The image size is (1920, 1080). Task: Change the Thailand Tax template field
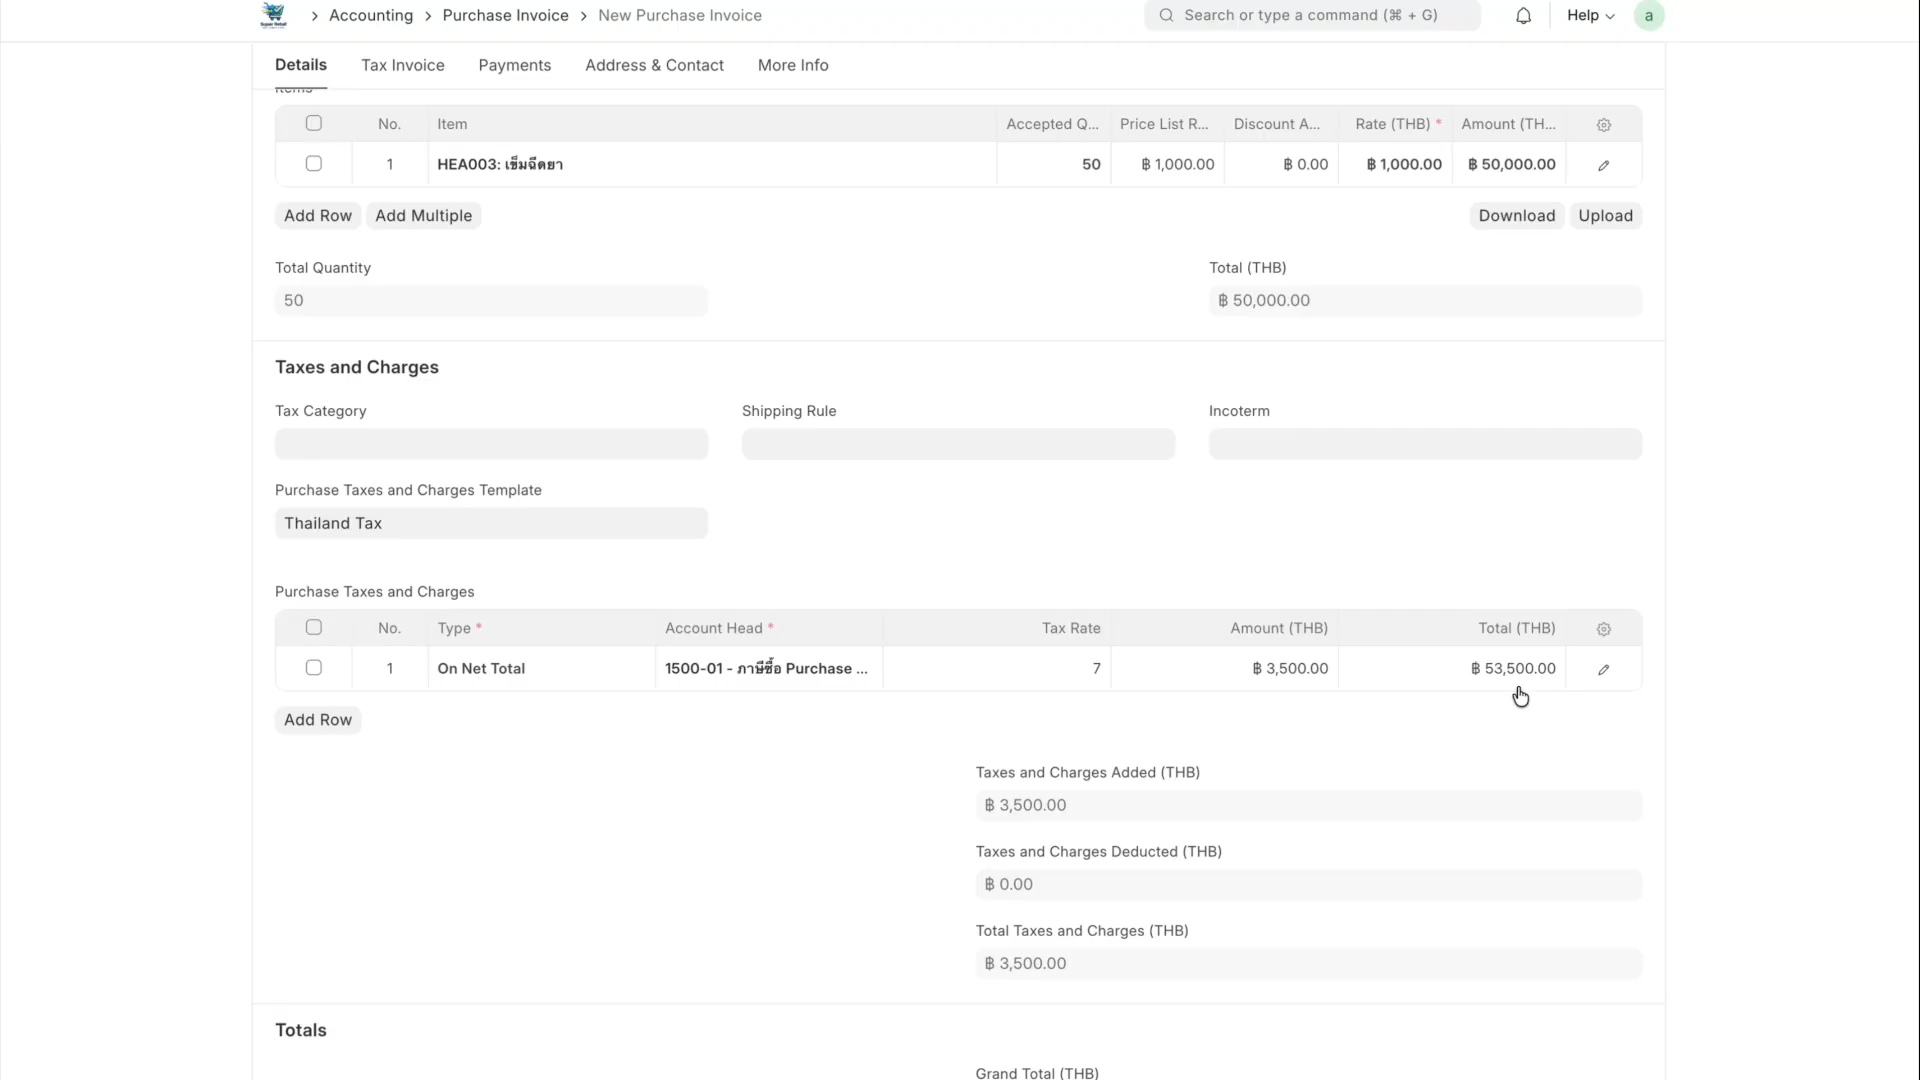491,523
